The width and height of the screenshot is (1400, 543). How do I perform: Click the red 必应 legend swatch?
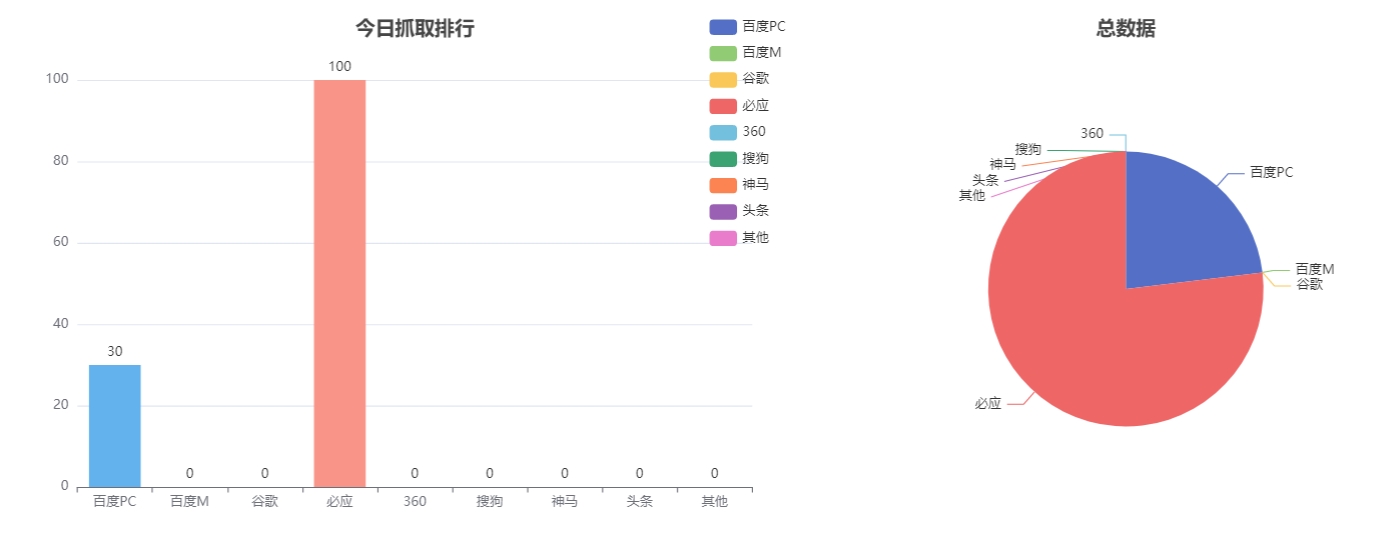click(x=723, y=106)
